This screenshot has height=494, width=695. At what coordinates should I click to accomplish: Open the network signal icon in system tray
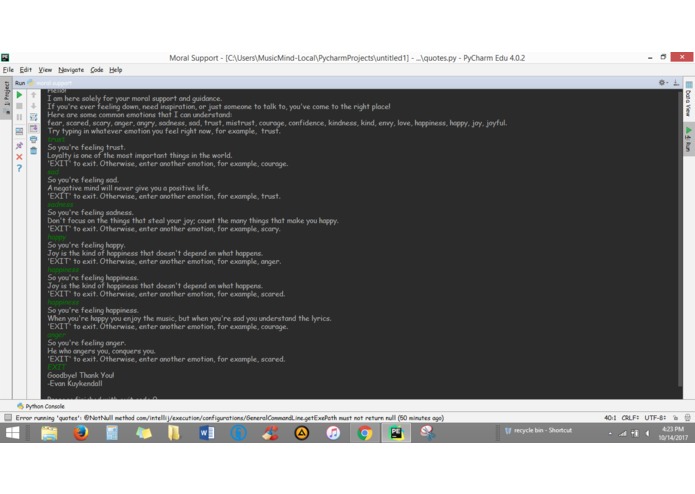click(623, 433)
